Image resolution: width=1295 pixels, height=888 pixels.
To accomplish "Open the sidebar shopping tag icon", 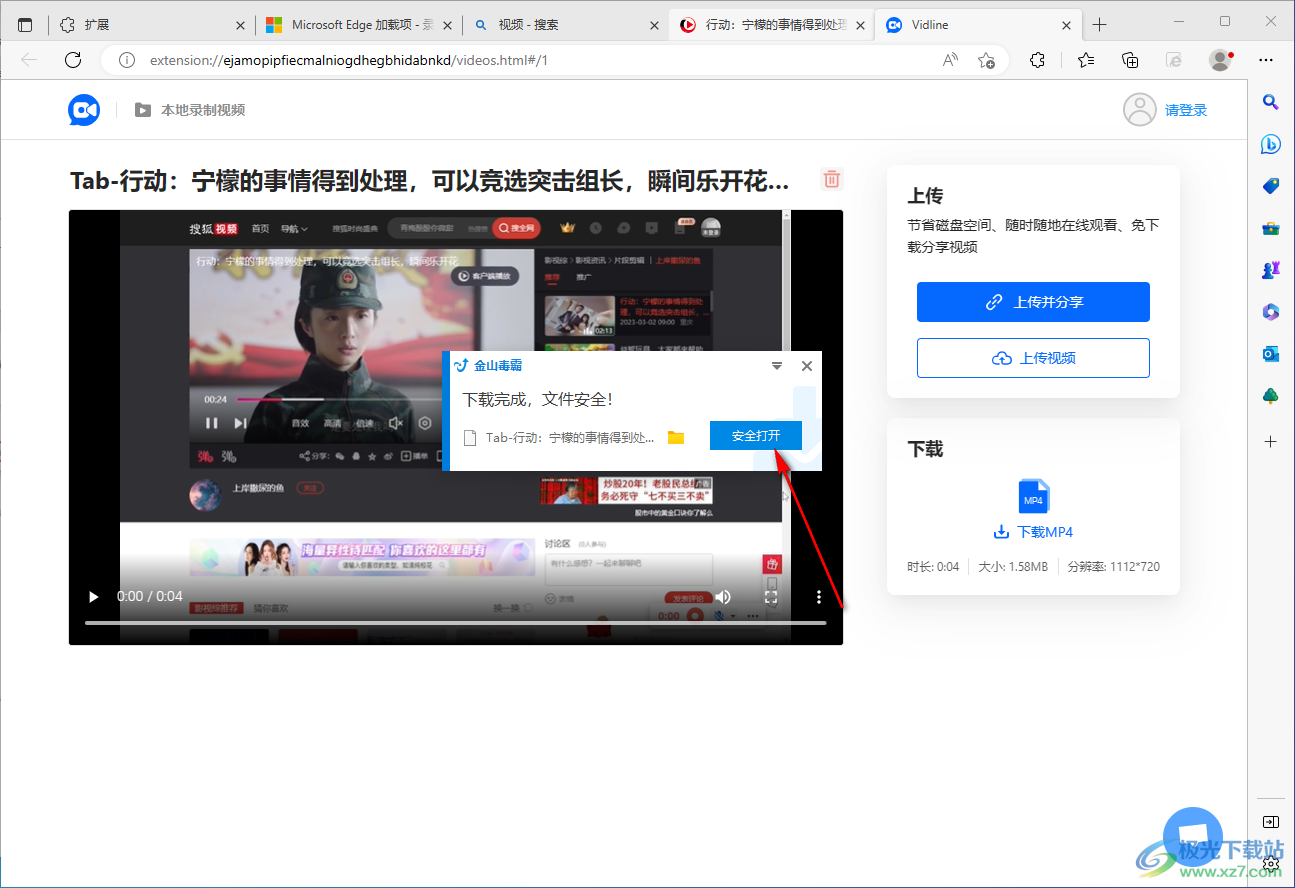I will click(1271, 186).
